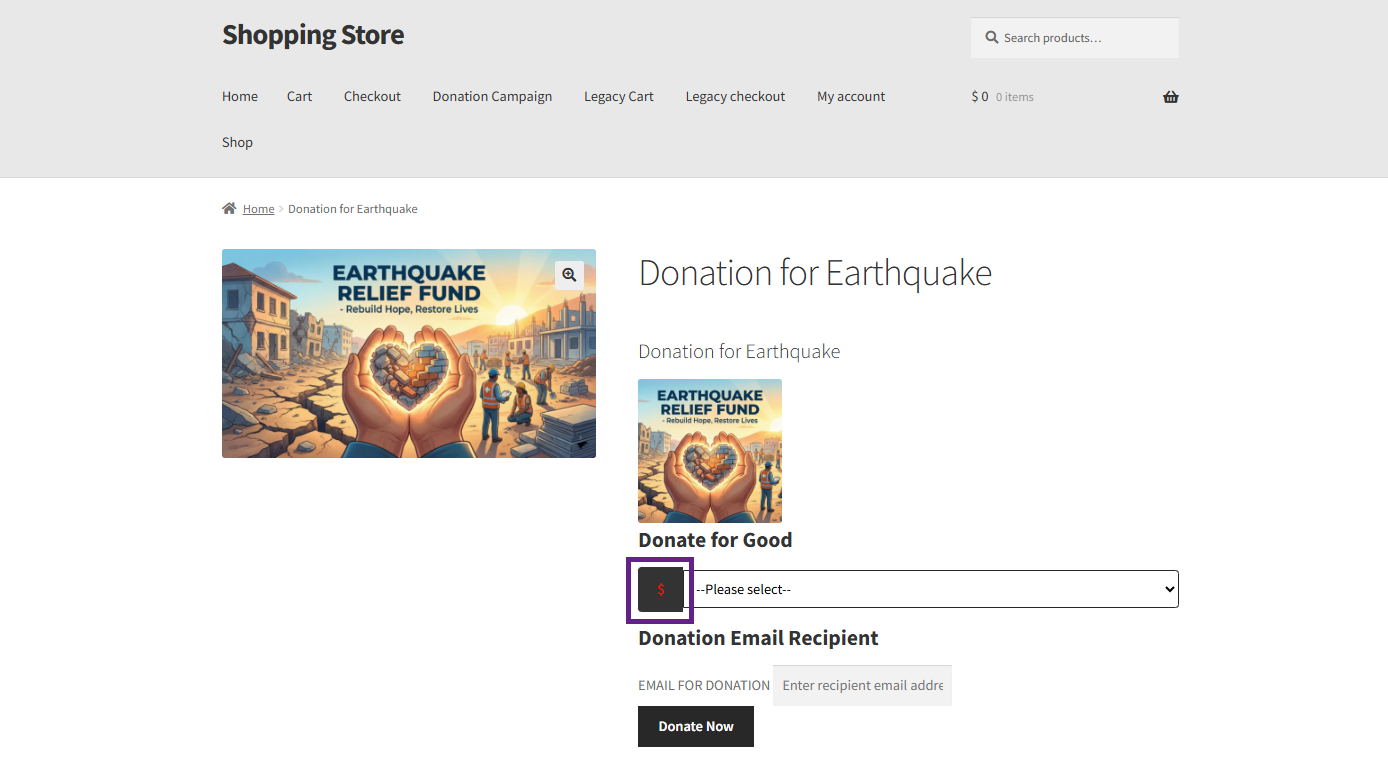Open the donation amount dropdown
Screen dimensions: 1388x778
936,589
